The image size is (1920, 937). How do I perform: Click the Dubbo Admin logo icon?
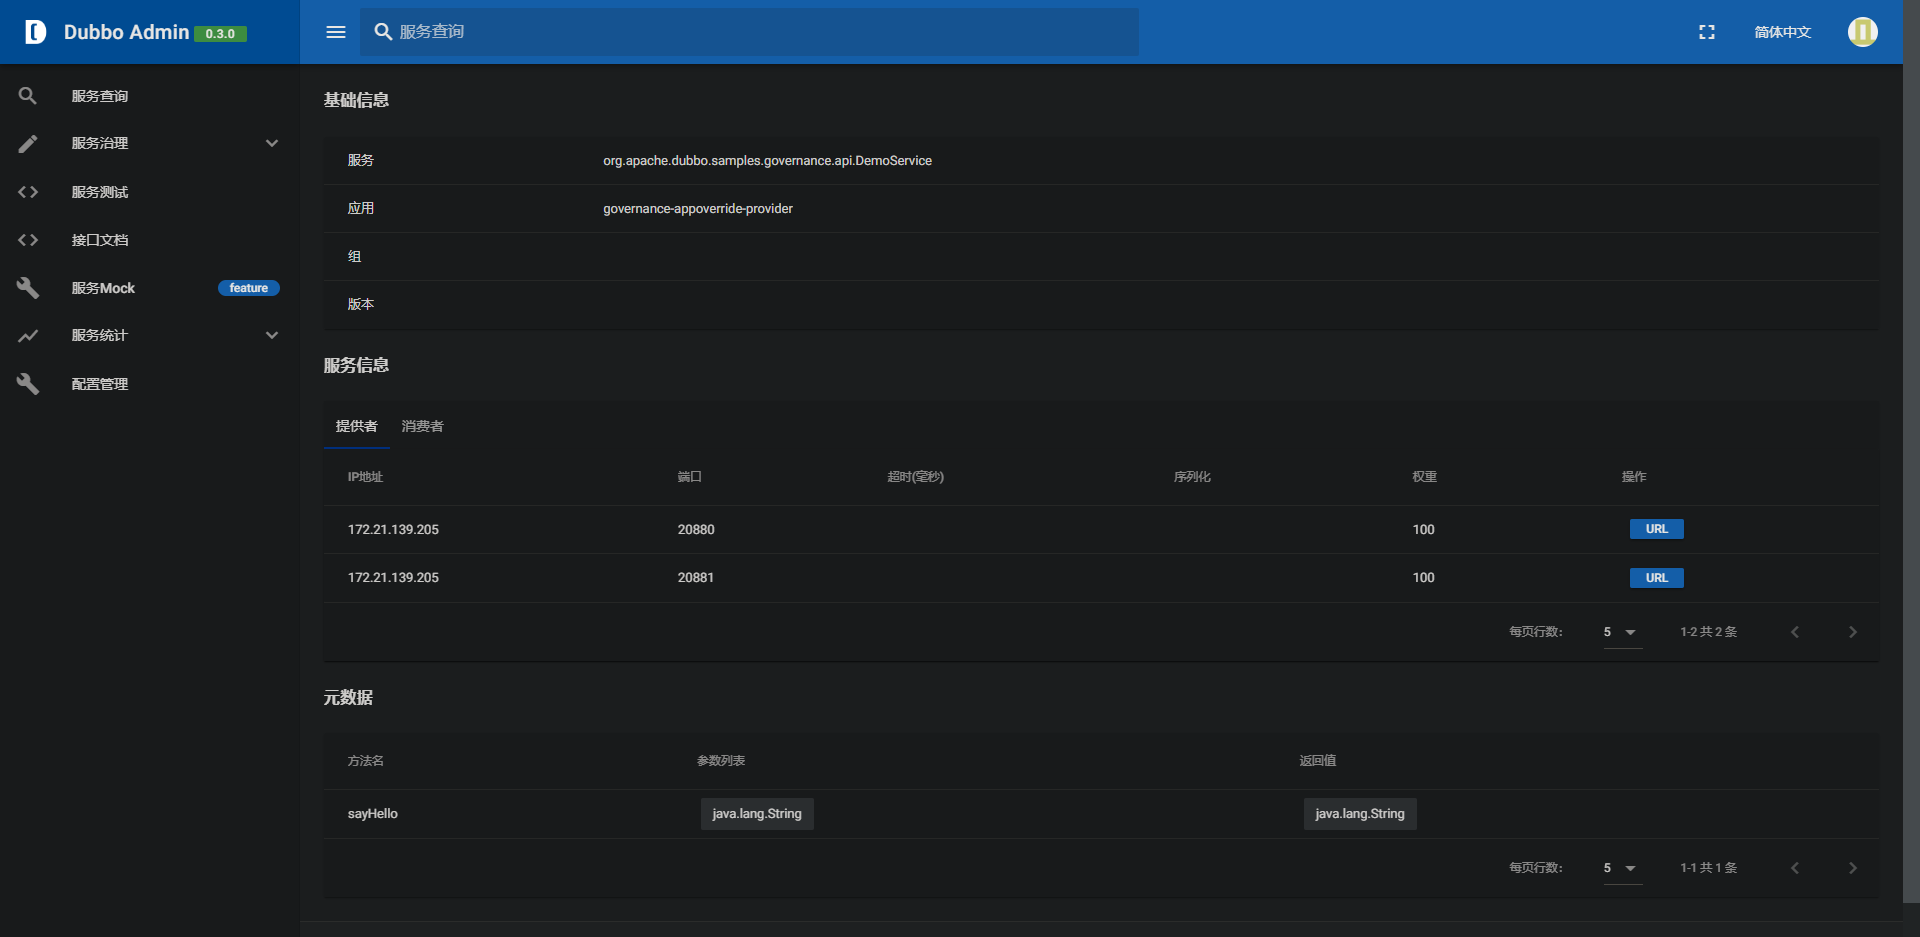[x=35, y=32]
